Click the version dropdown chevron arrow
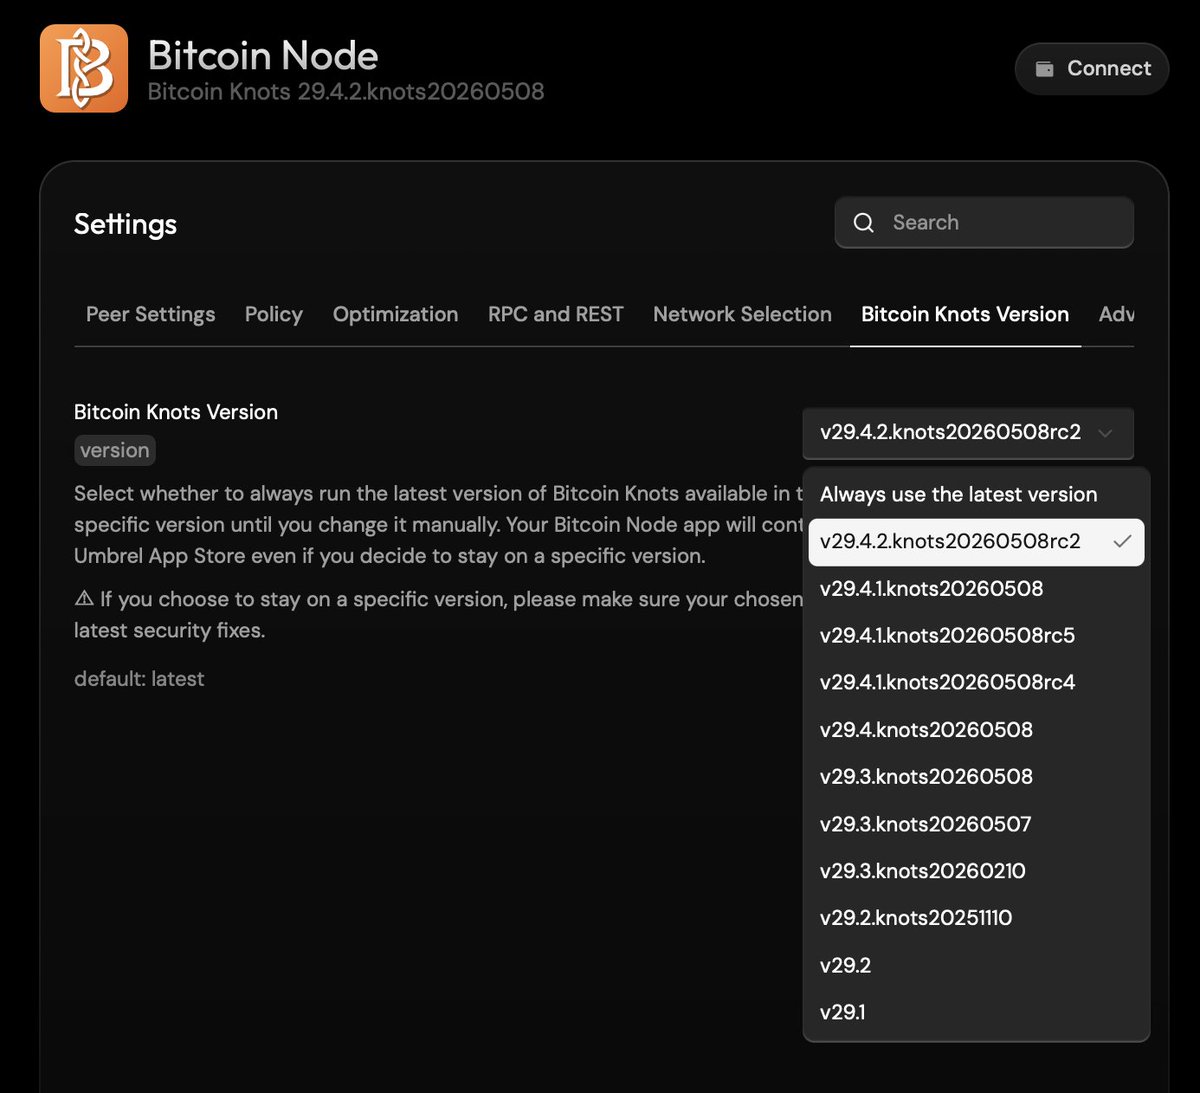Screen dimensions: 1200x1093 click(1105, 433)
